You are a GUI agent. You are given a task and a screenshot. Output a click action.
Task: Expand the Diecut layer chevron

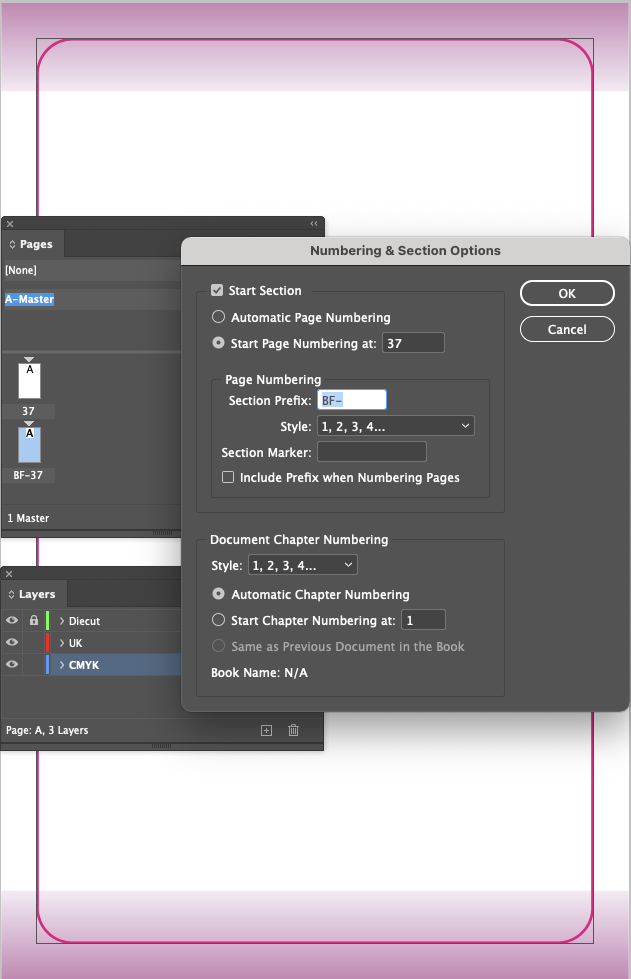(62, 621)
